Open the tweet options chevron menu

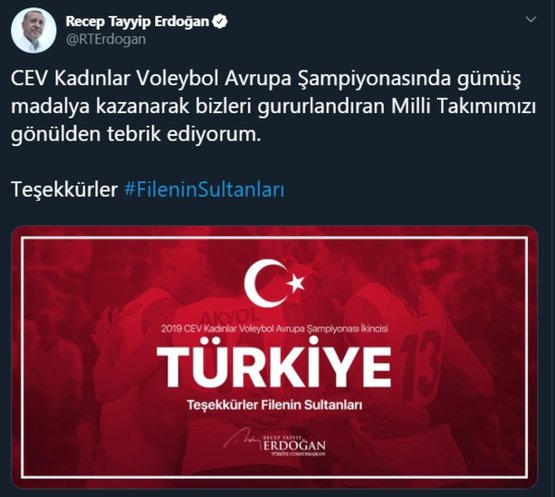click(531, 19)
